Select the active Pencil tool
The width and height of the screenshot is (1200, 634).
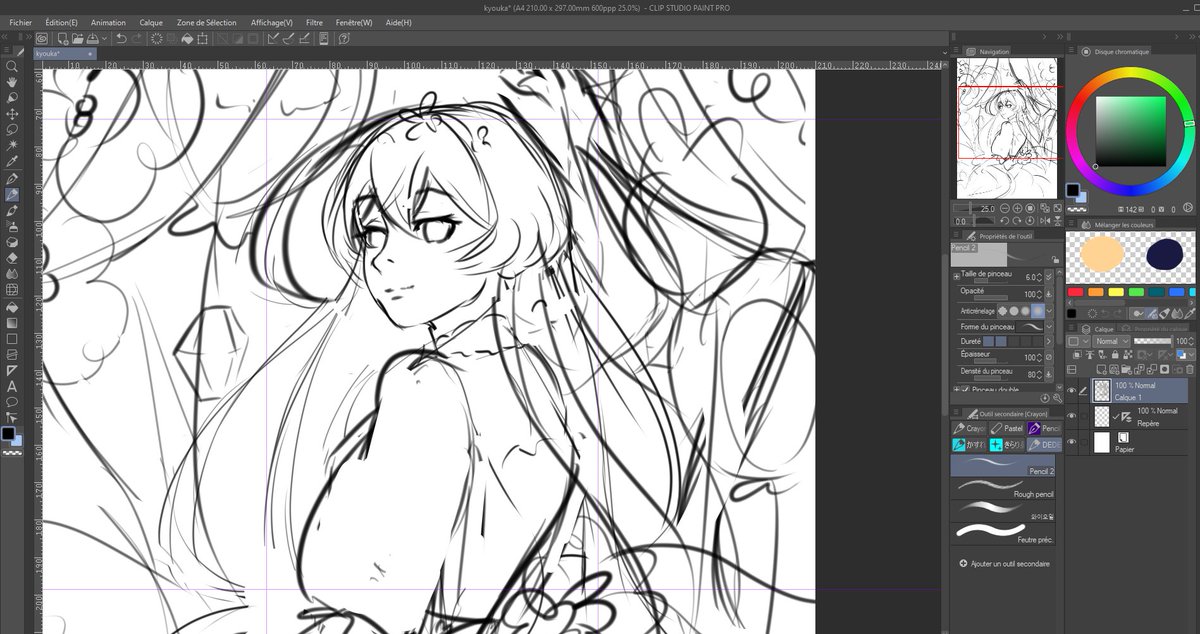[12, 194]
